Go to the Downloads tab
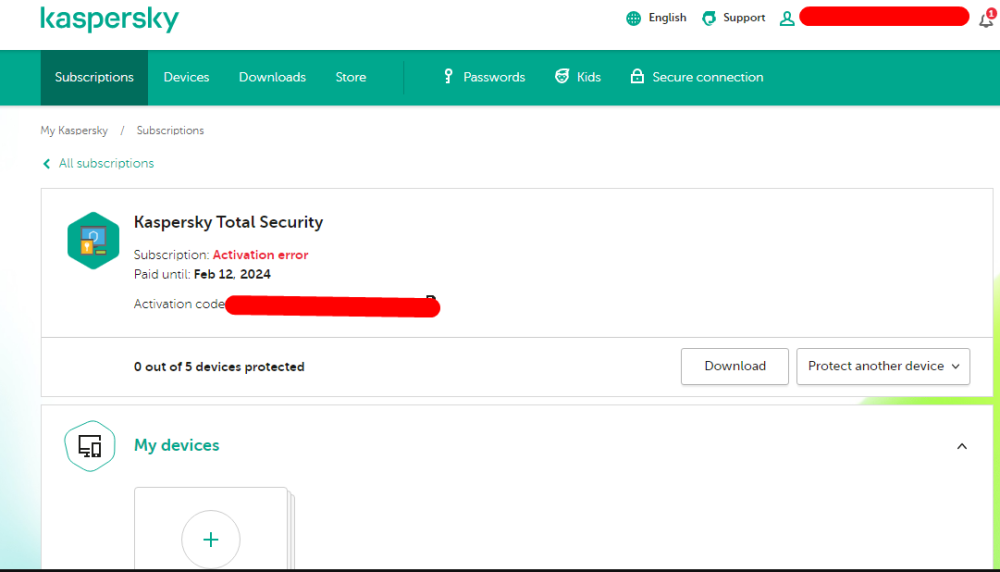Image resolution: width=1000 pixels, height=572 pixels. 272,77
